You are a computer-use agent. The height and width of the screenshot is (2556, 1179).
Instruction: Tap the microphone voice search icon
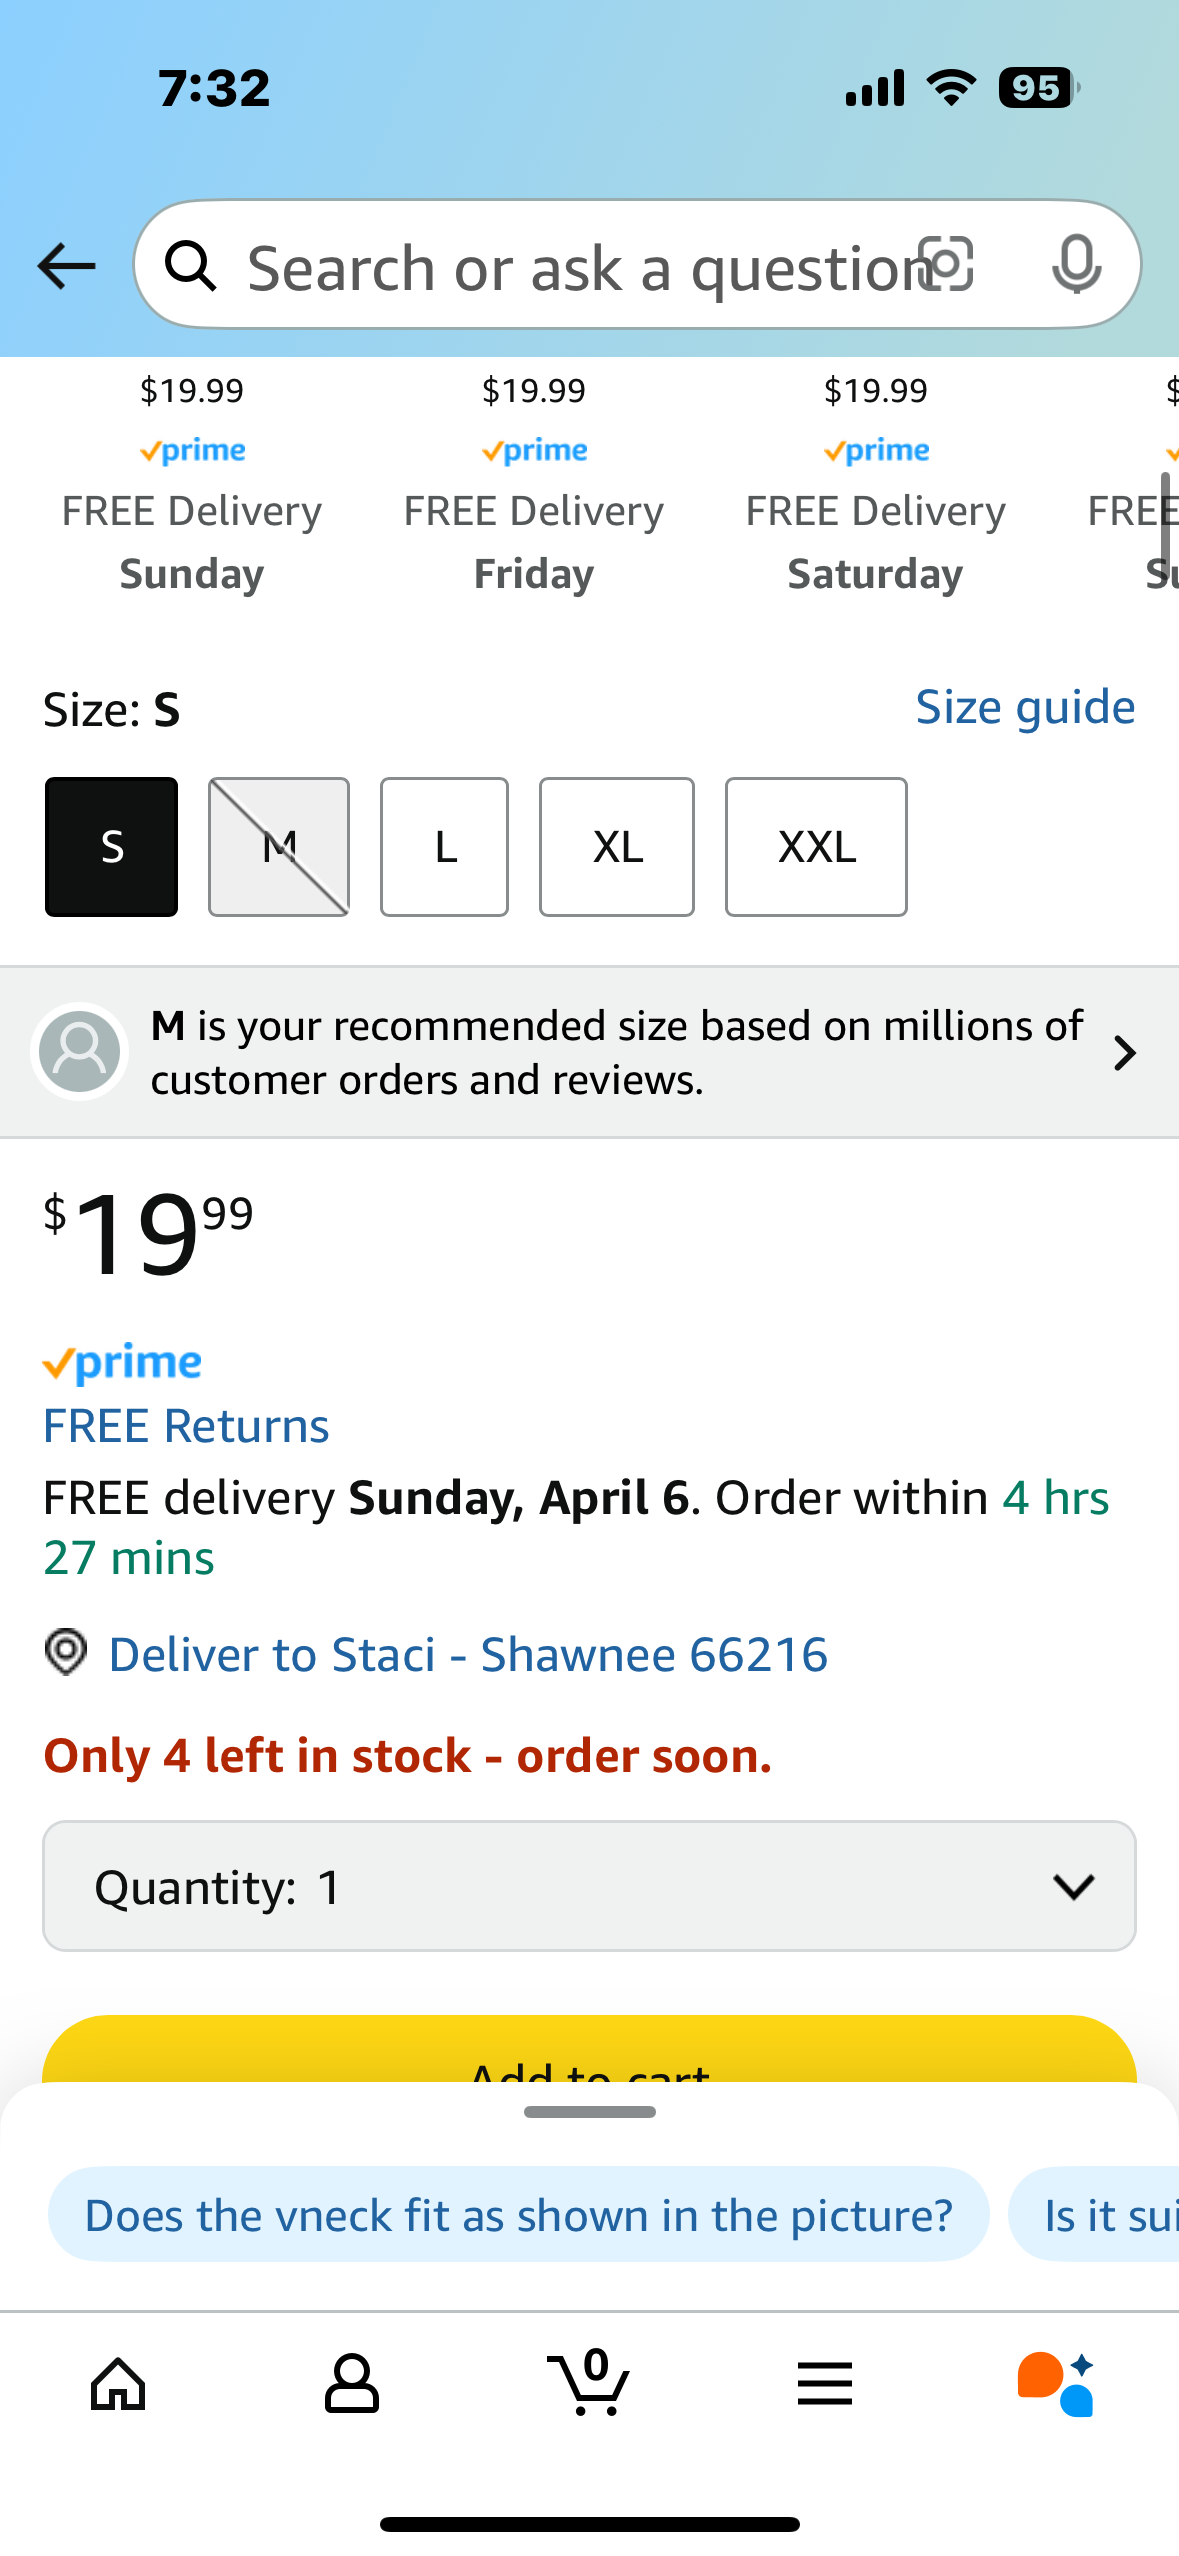pyautogui.click(x=1077, y=265)
